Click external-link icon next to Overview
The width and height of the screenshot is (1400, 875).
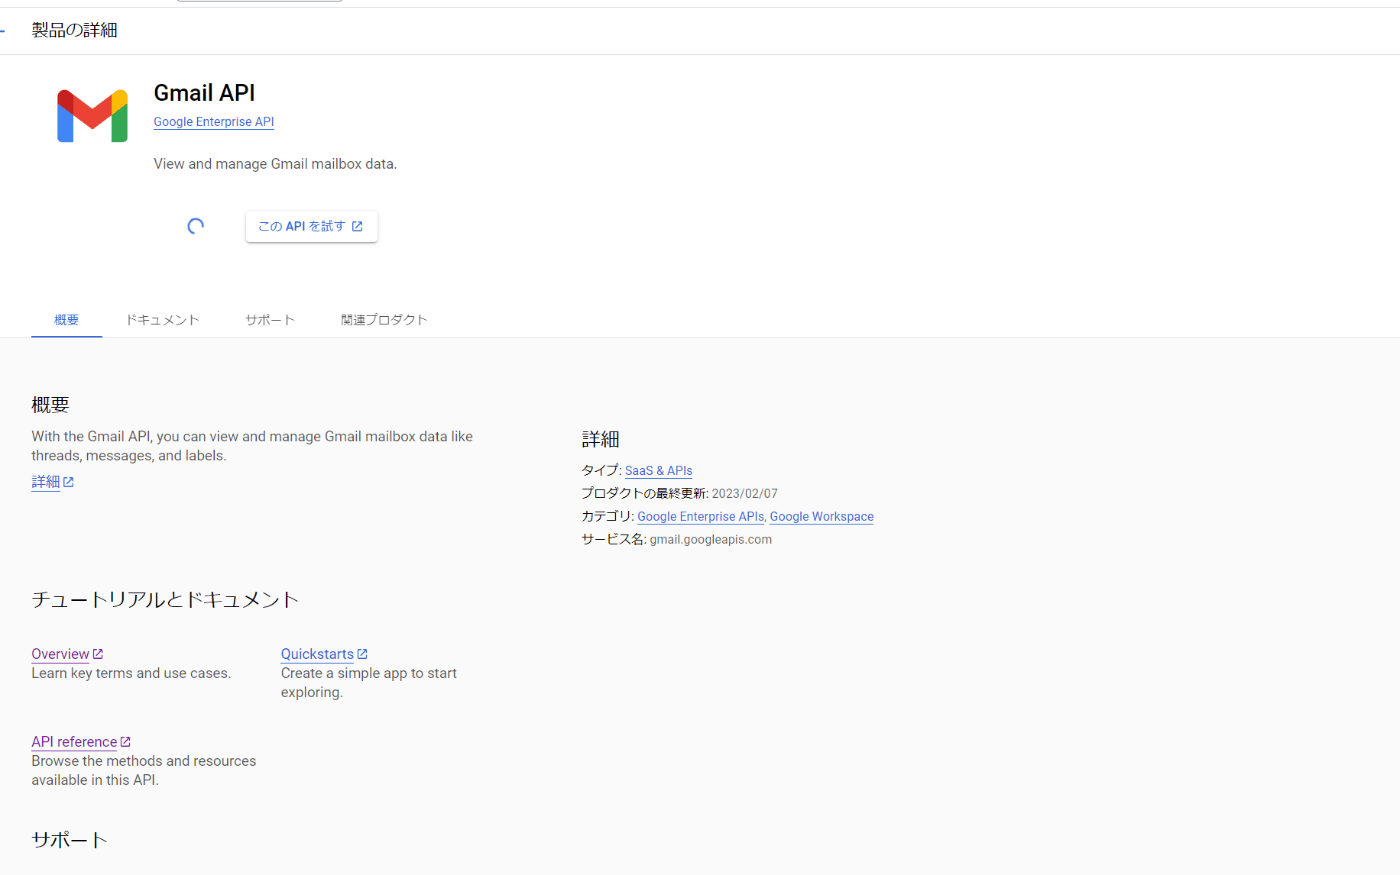[x=98, y=654]
